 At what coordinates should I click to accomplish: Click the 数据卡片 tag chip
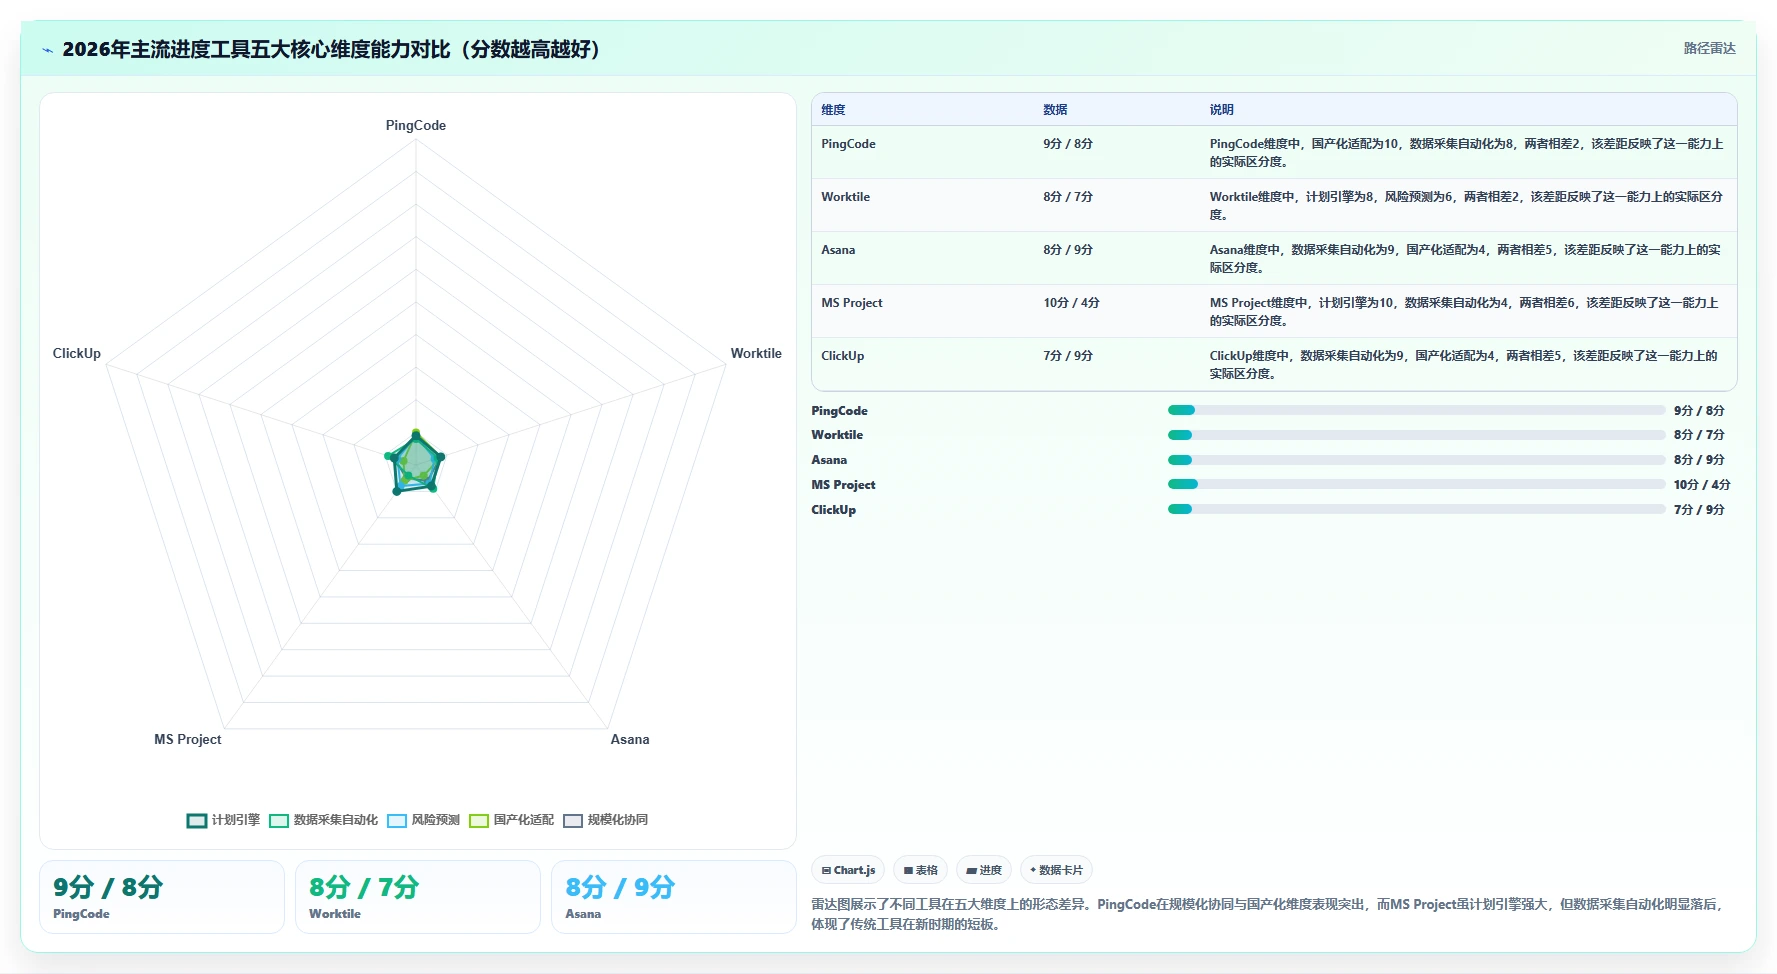(x=1056, y=870)
